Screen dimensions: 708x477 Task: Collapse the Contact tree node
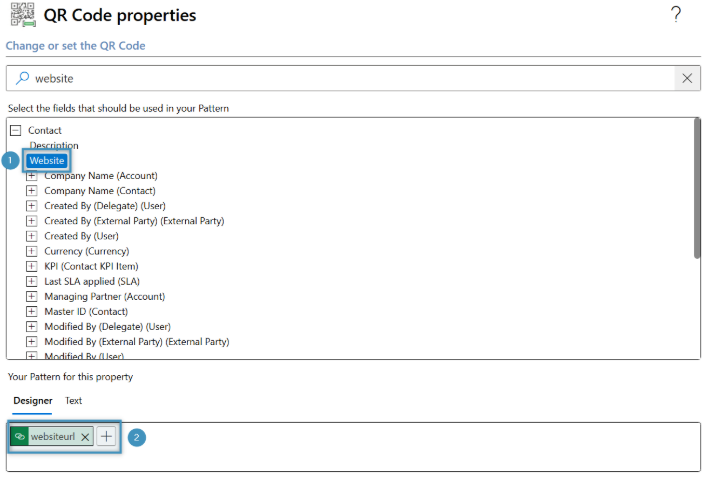click(x=16, y=131)
